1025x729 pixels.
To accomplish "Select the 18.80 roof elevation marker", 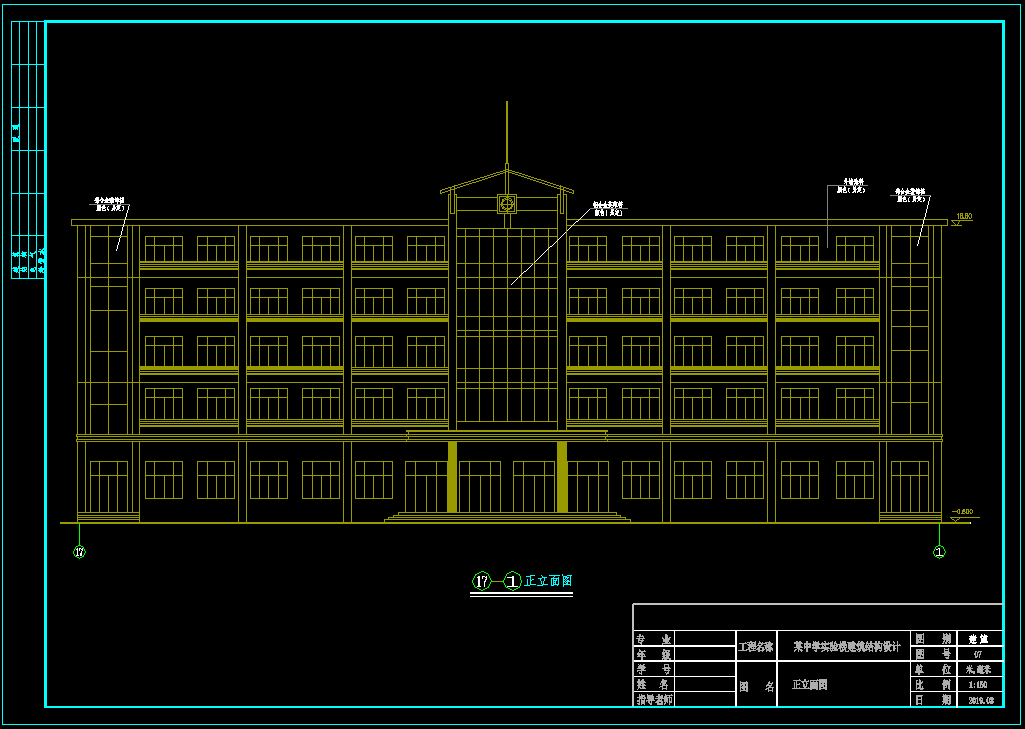I will (x=963, y=218).
